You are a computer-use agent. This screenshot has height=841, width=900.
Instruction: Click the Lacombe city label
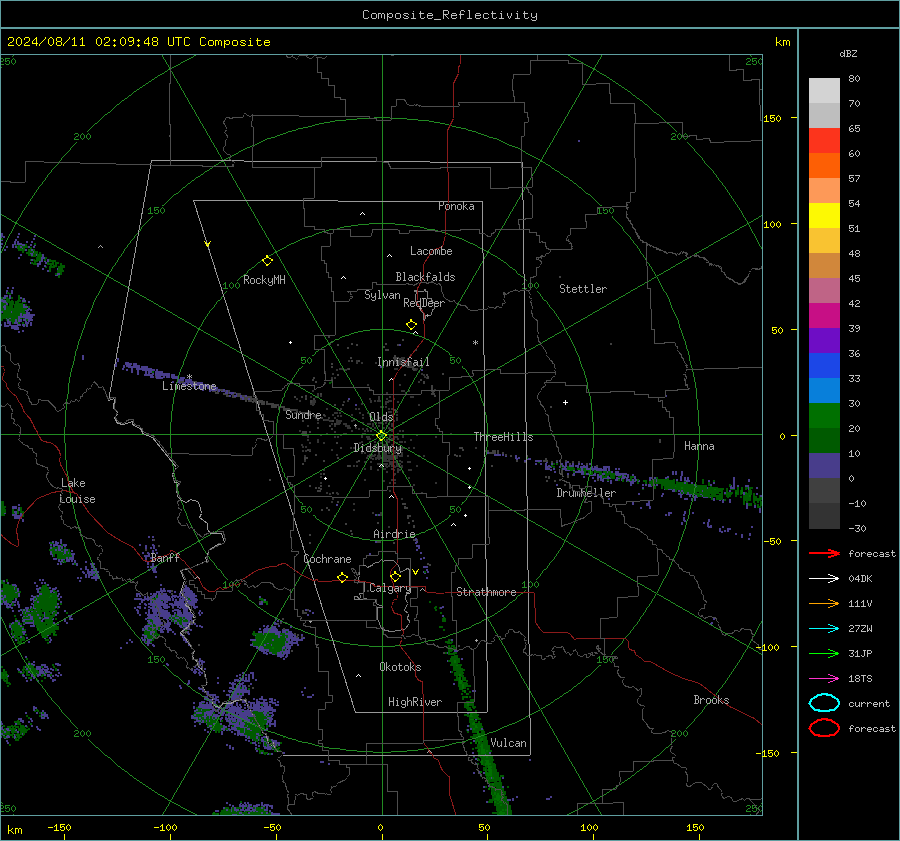(x=431, y=251)
